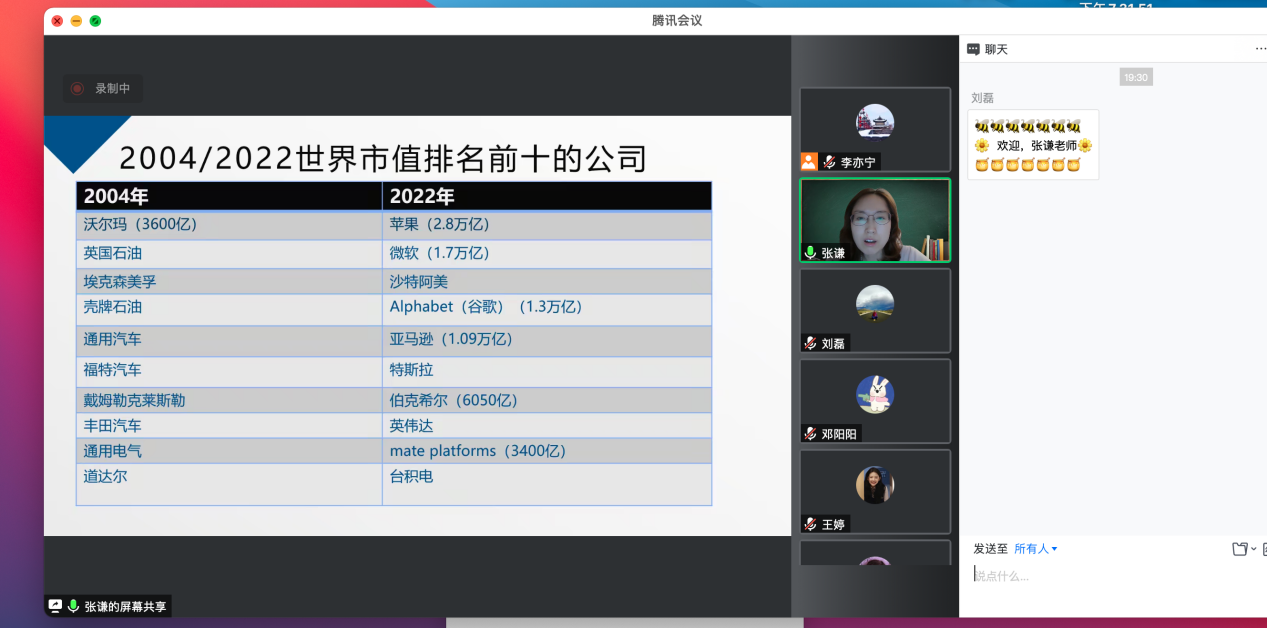Click the welcome message bubble from 刘磊
Screen dimensions: 1267x628
[1033, 145]
